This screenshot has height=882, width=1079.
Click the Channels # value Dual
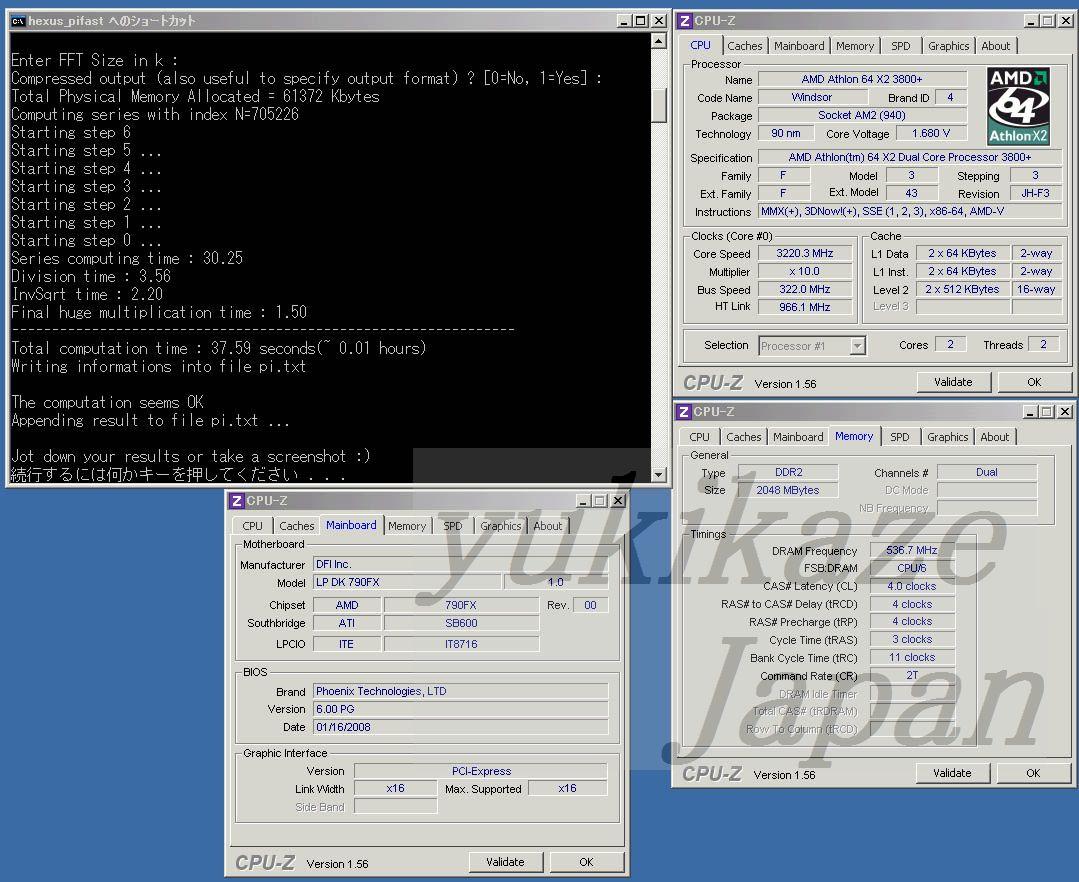[987, 472]
